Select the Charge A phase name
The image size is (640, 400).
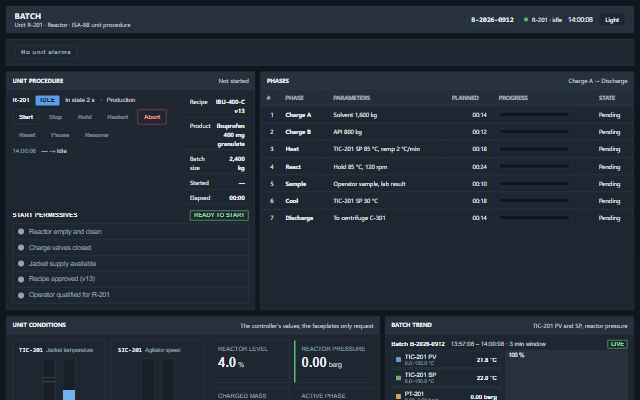coord(298,115)
